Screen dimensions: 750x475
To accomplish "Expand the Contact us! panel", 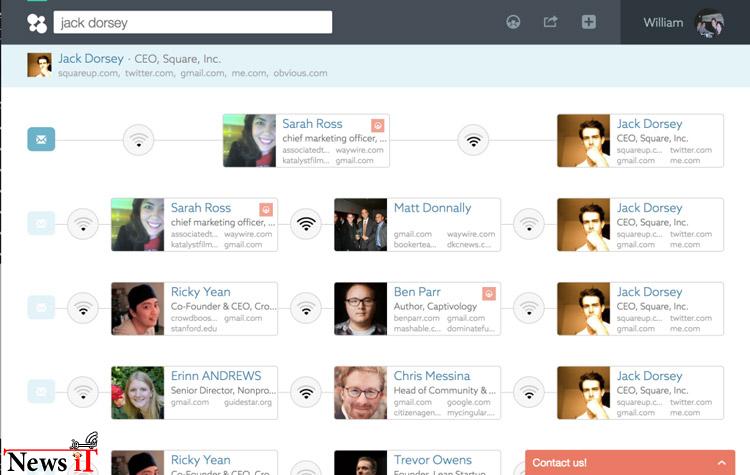I will pyautogui.click(x=630, y=463).
